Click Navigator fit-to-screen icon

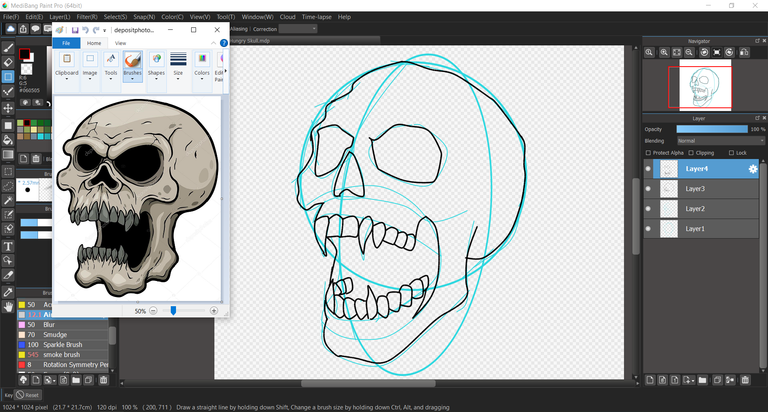[676, 52]
